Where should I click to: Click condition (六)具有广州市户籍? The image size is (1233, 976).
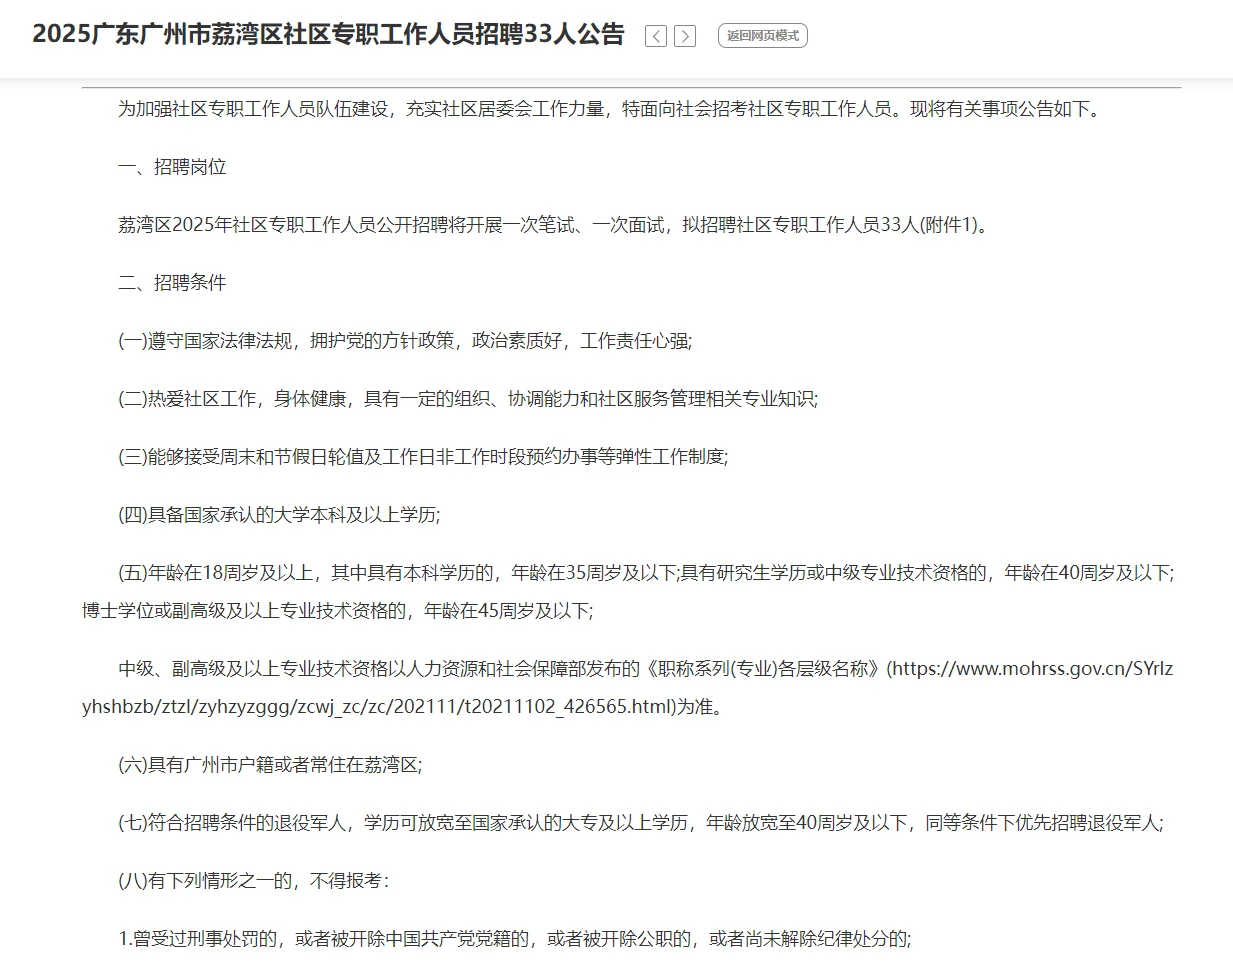(x=270, y=765)
